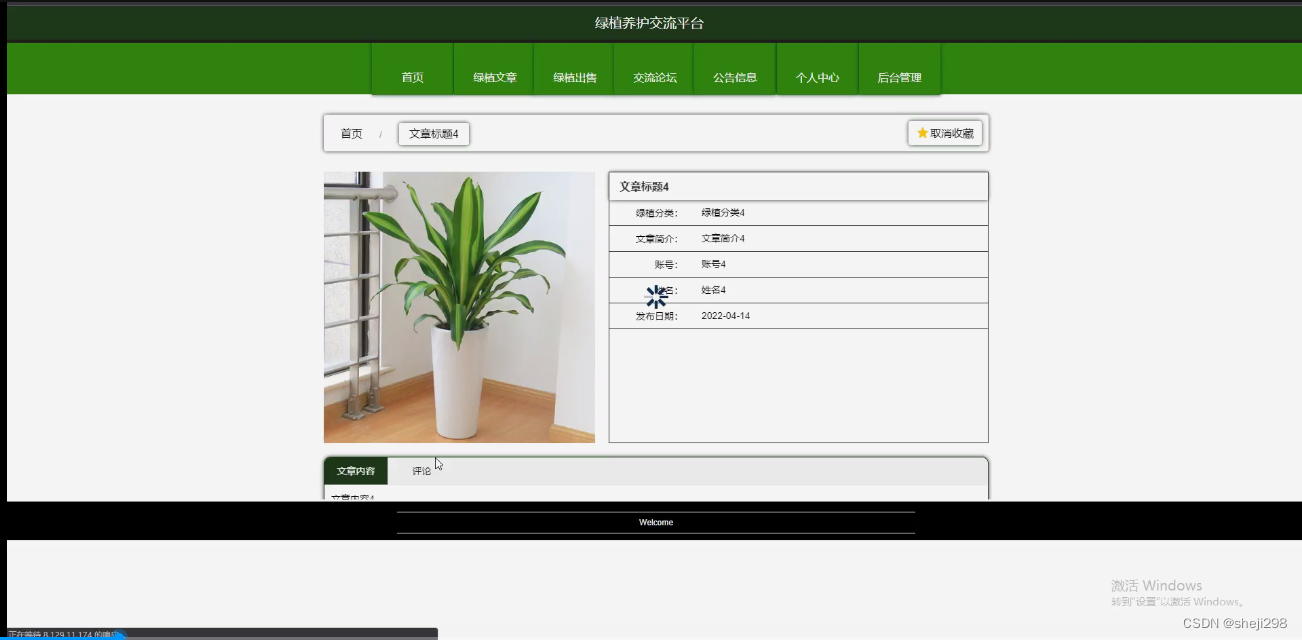Open 个人中心 from the navigation bar
Screen dimensions: 1302x640
click(817, 75)
